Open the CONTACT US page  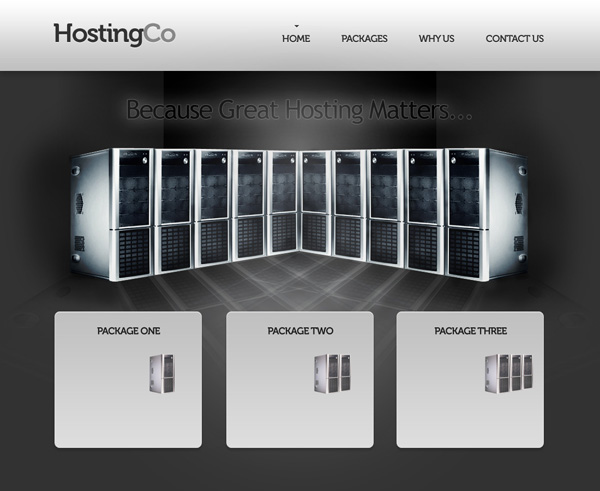tap(515, 39)
